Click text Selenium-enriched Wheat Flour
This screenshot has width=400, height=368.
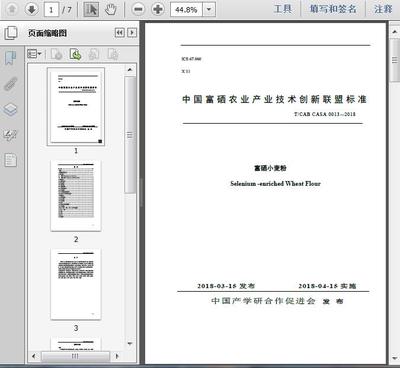pos(275,183)
